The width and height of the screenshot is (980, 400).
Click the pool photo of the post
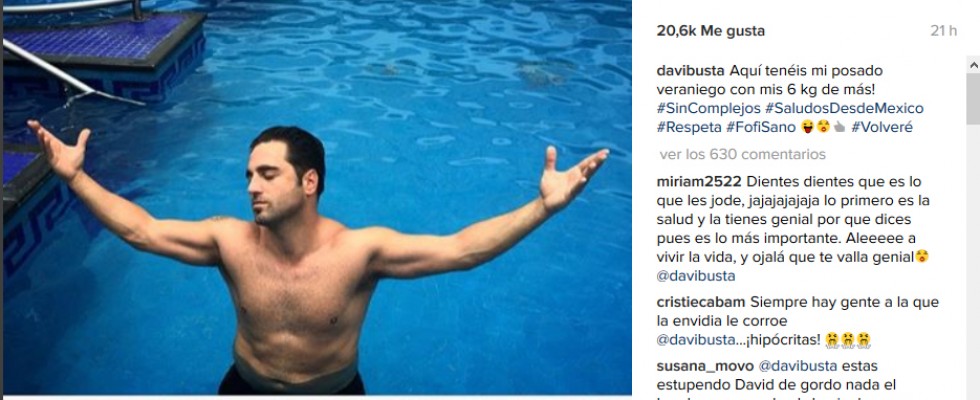(317, 198)
